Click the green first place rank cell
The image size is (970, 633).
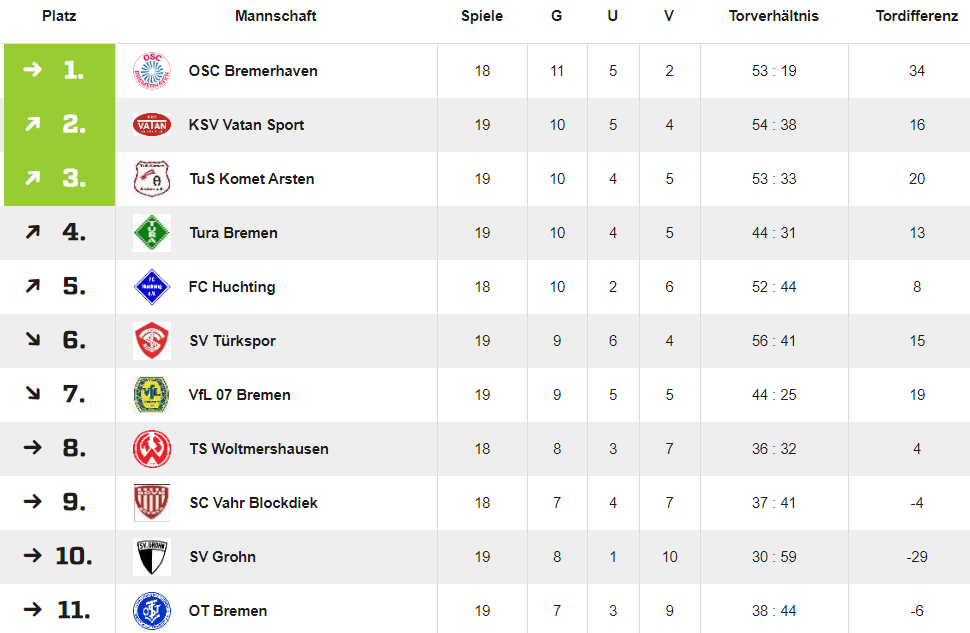pos(59,71)
